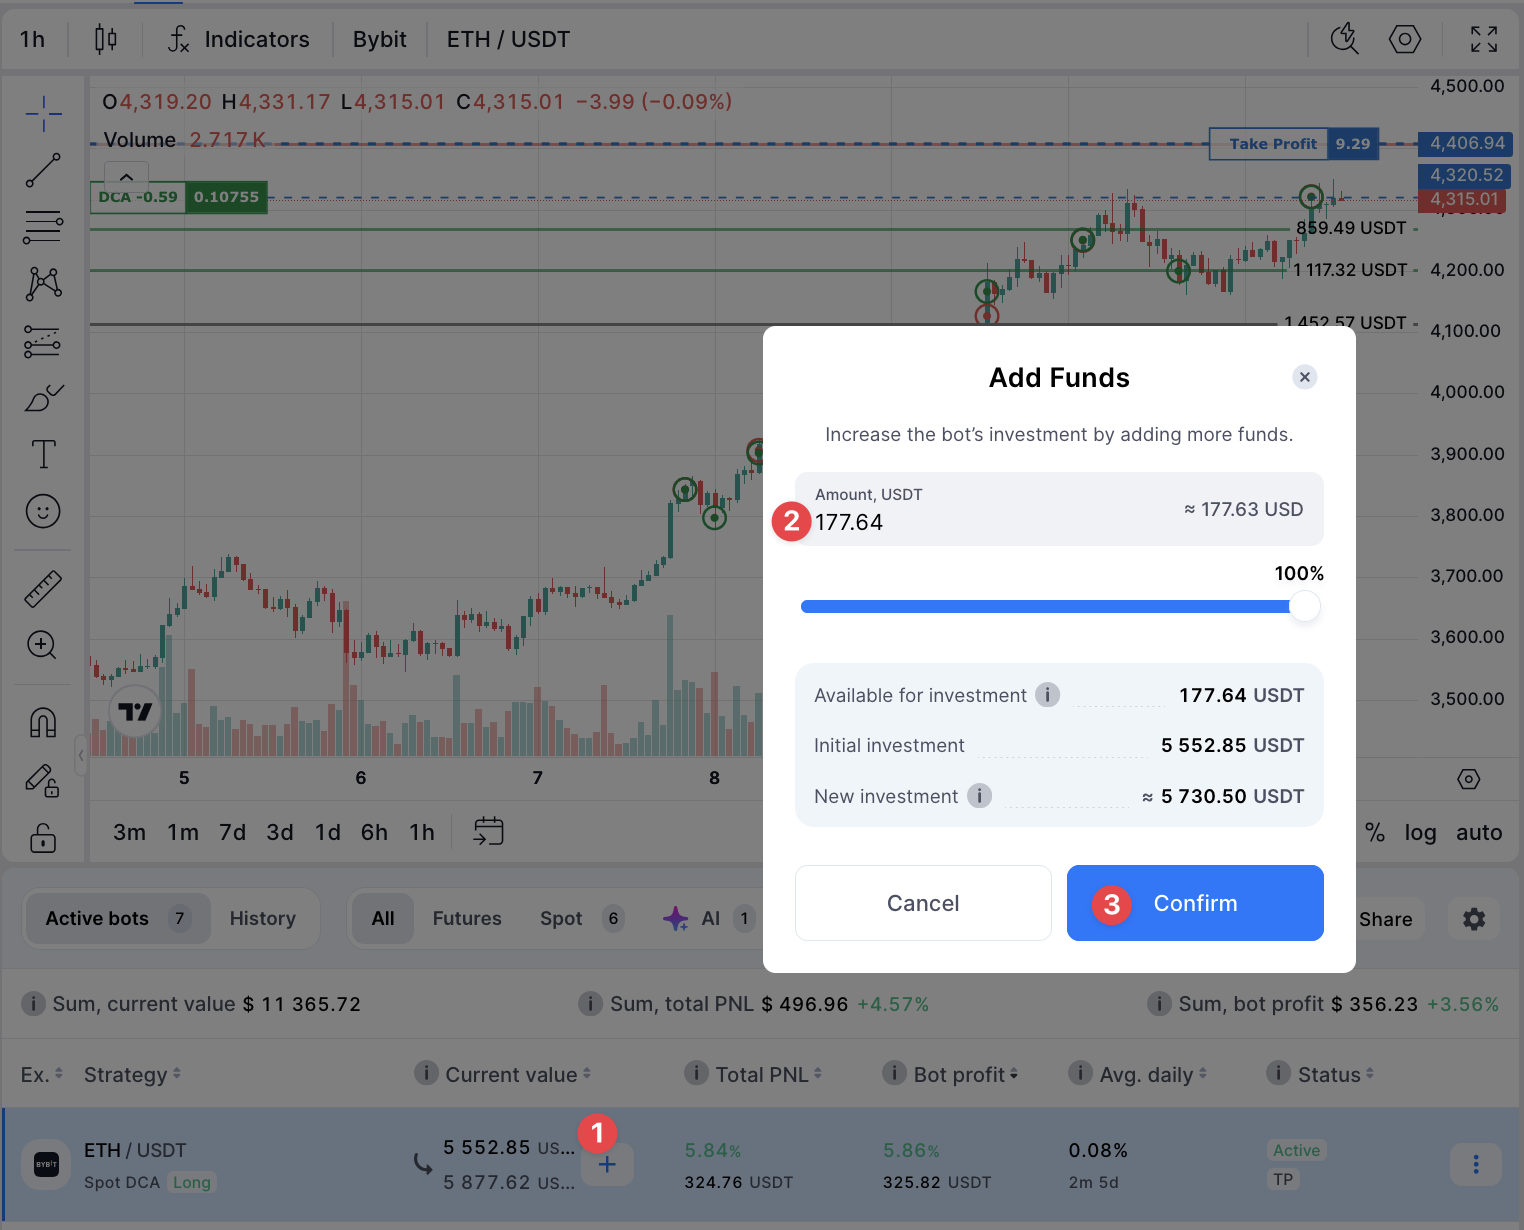Open the candlestick chart type icon

105,39
